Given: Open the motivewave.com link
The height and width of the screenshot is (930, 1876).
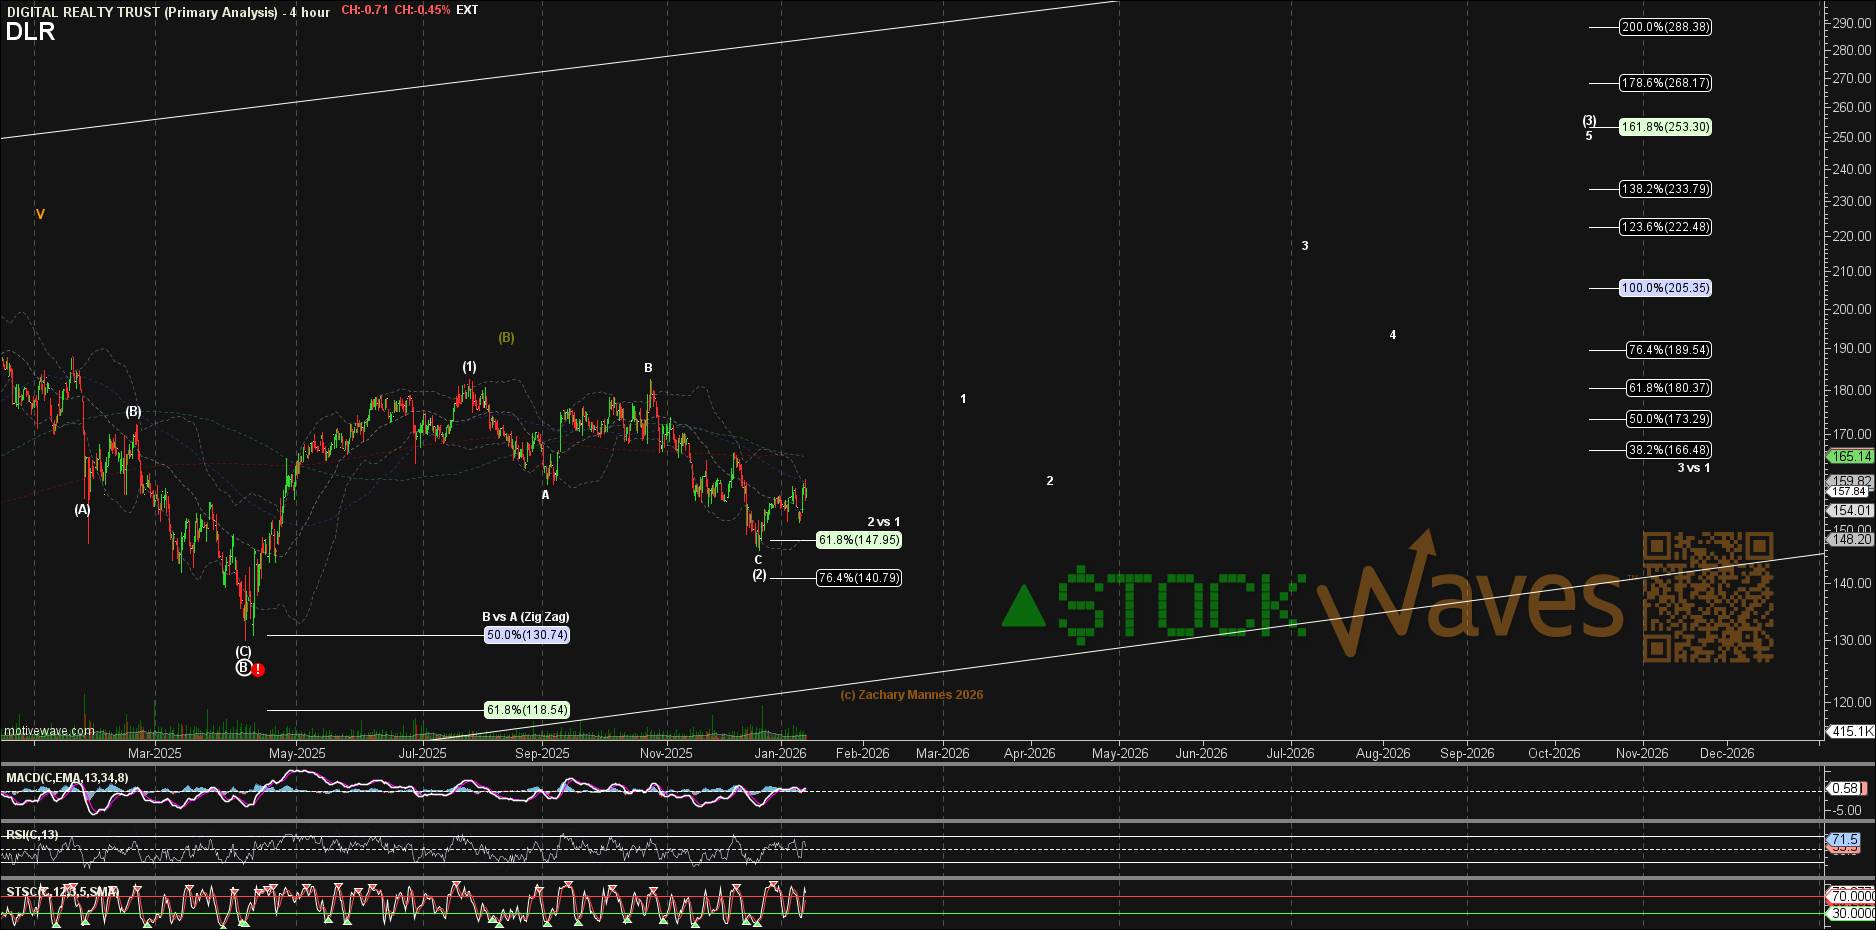Looking at the screenshot, I should point(49,731).
